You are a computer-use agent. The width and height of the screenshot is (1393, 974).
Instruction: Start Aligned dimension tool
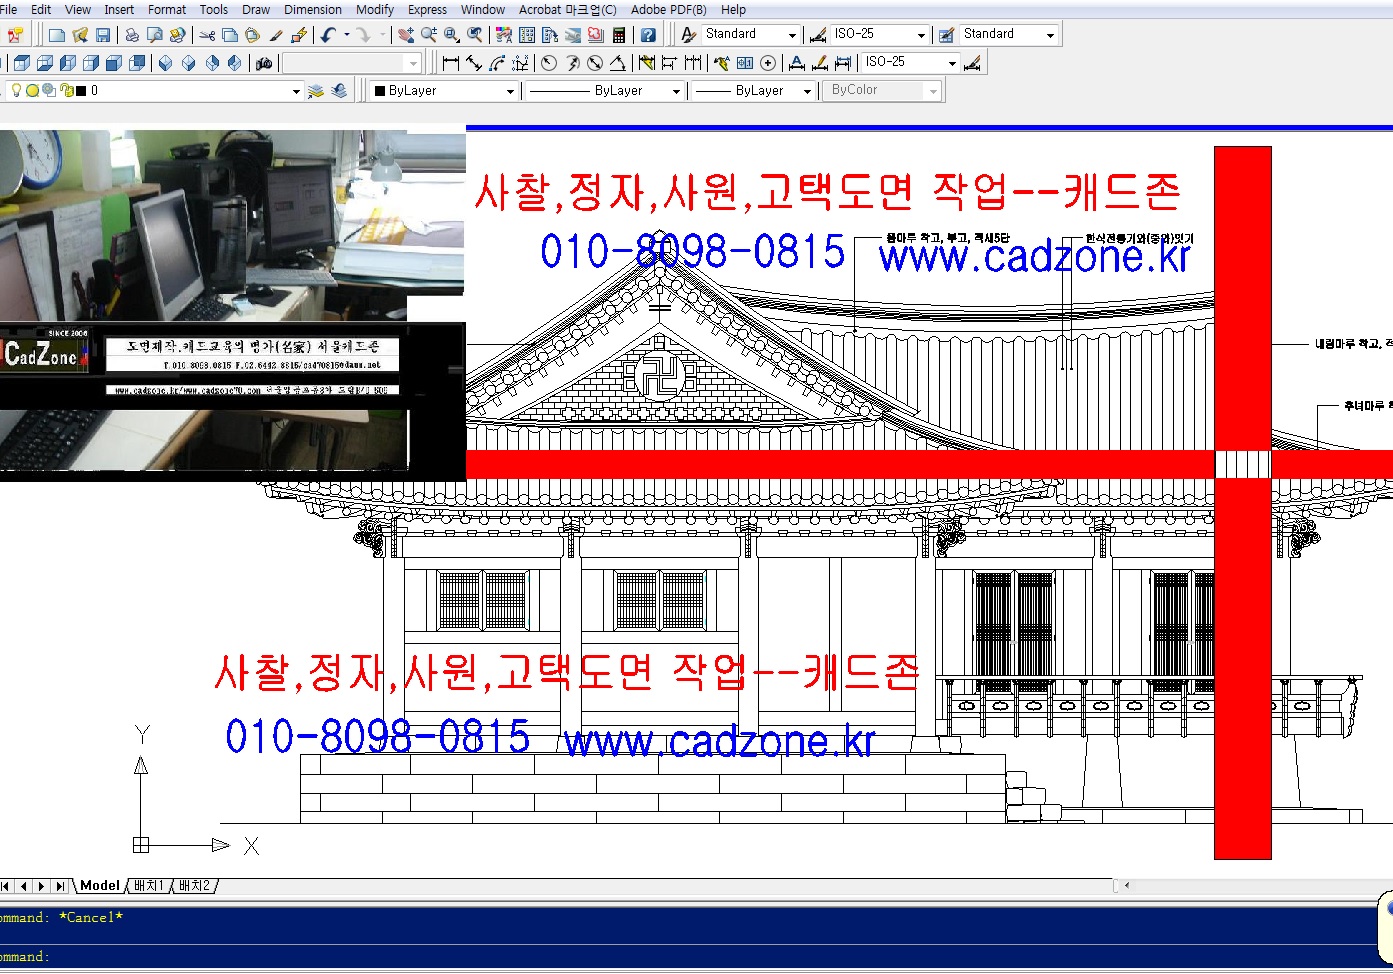pos(474,63)
